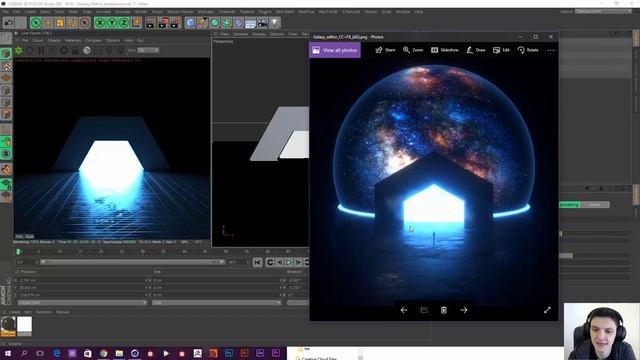Toggle the Z axis lock button

tap(124, 23)
